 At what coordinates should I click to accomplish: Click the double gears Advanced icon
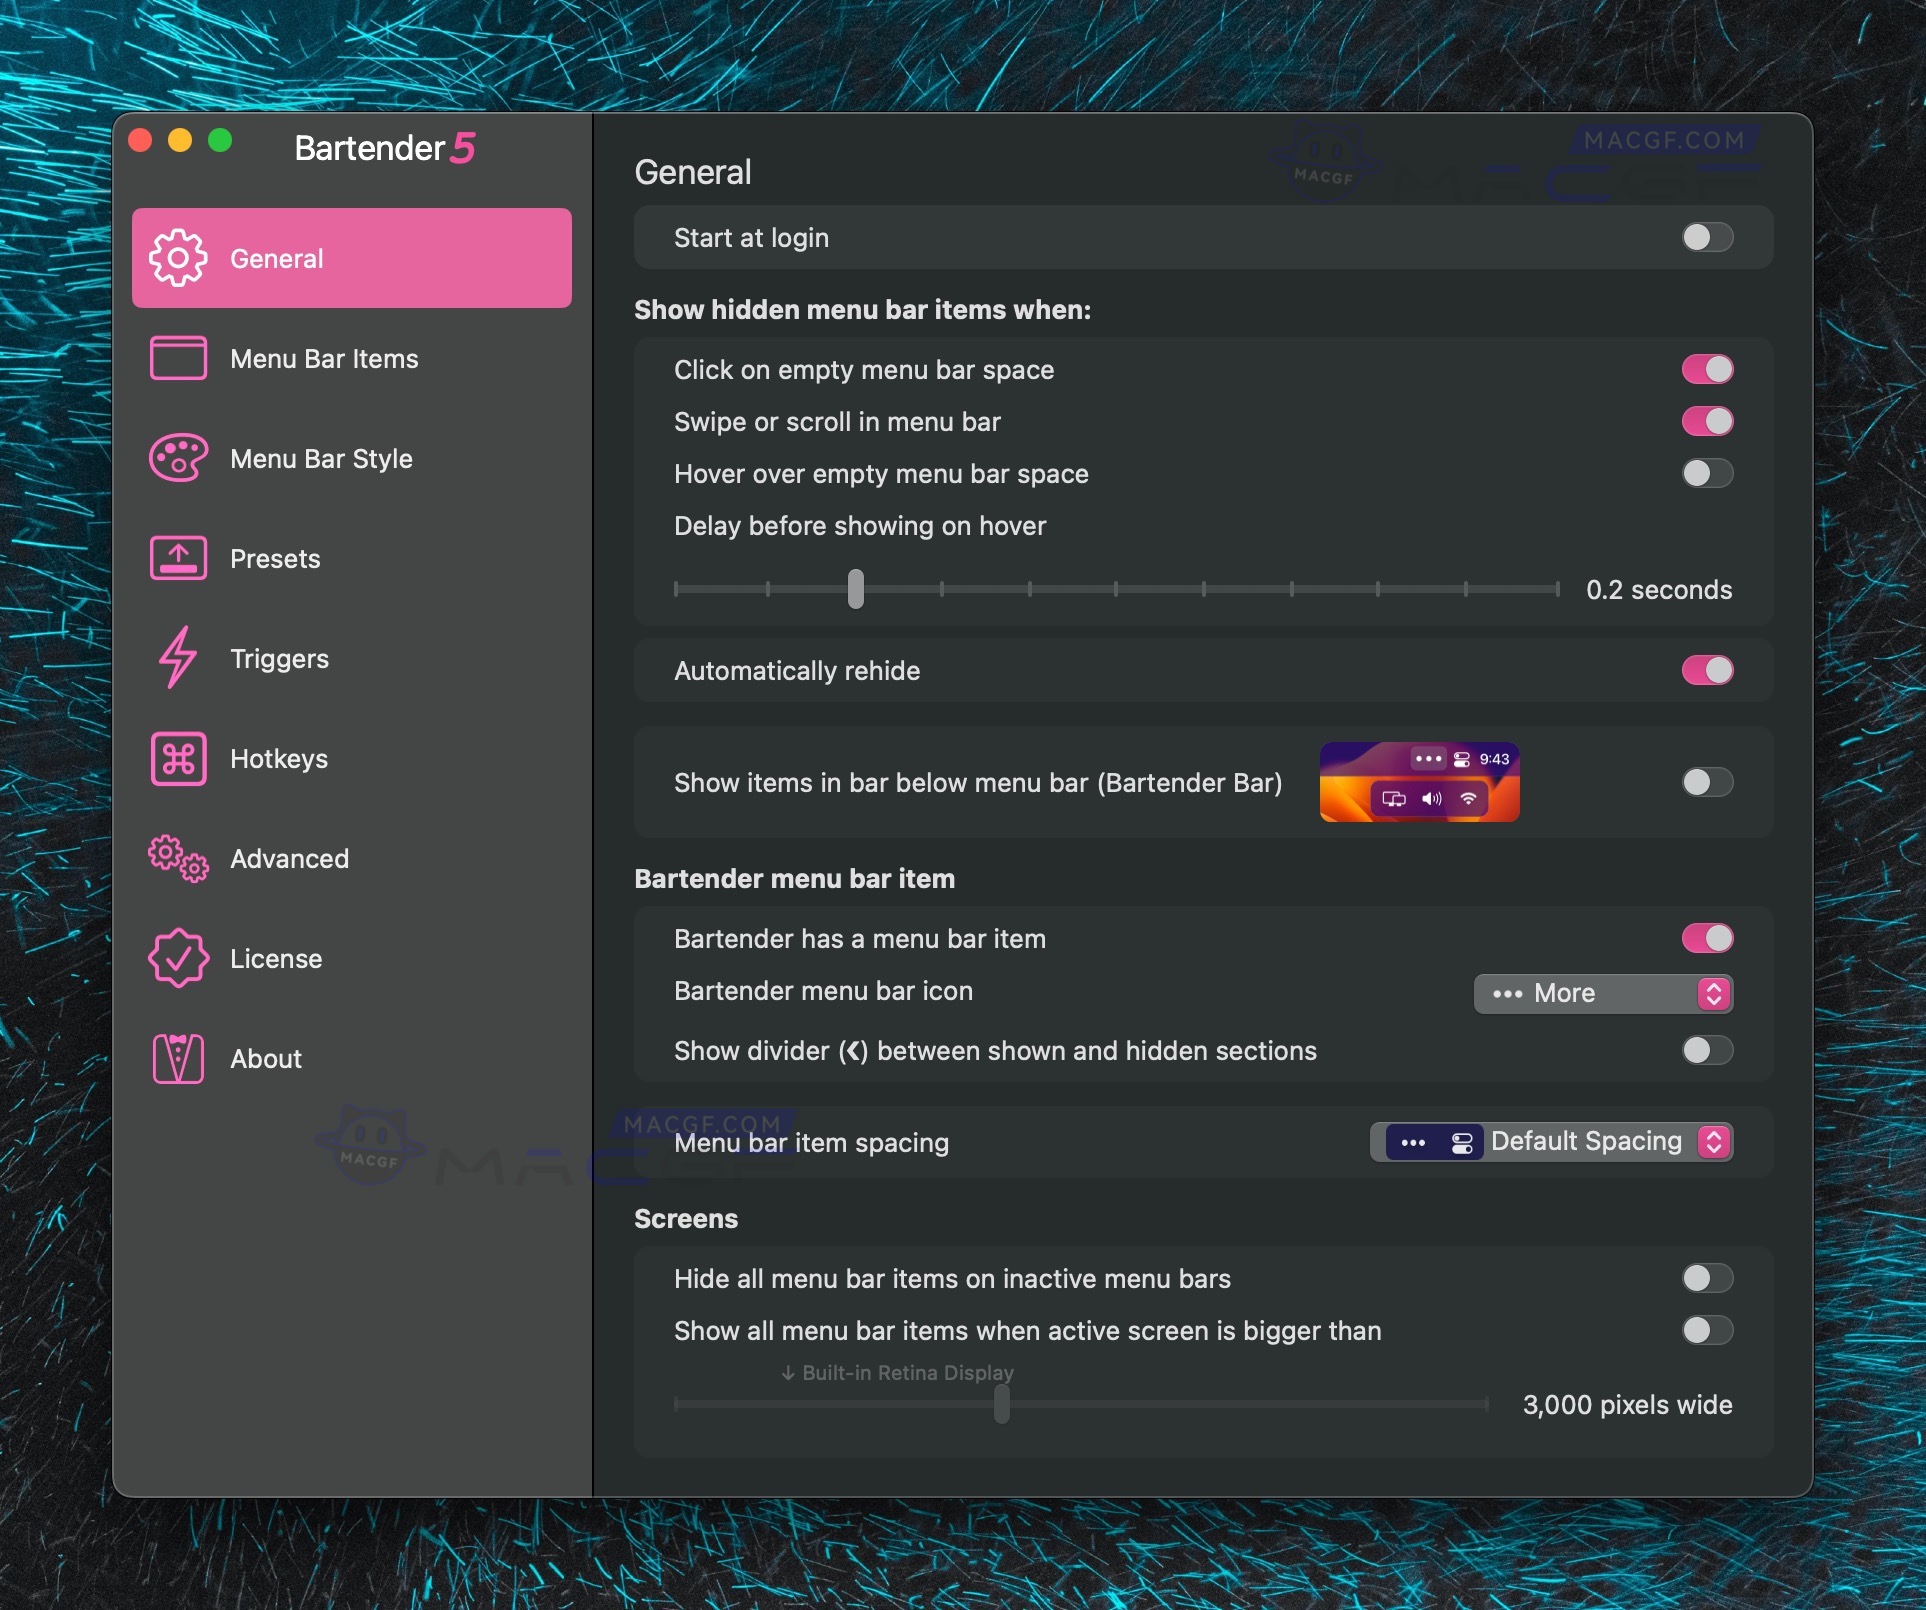pyautogui.click(x=178, y=858)
